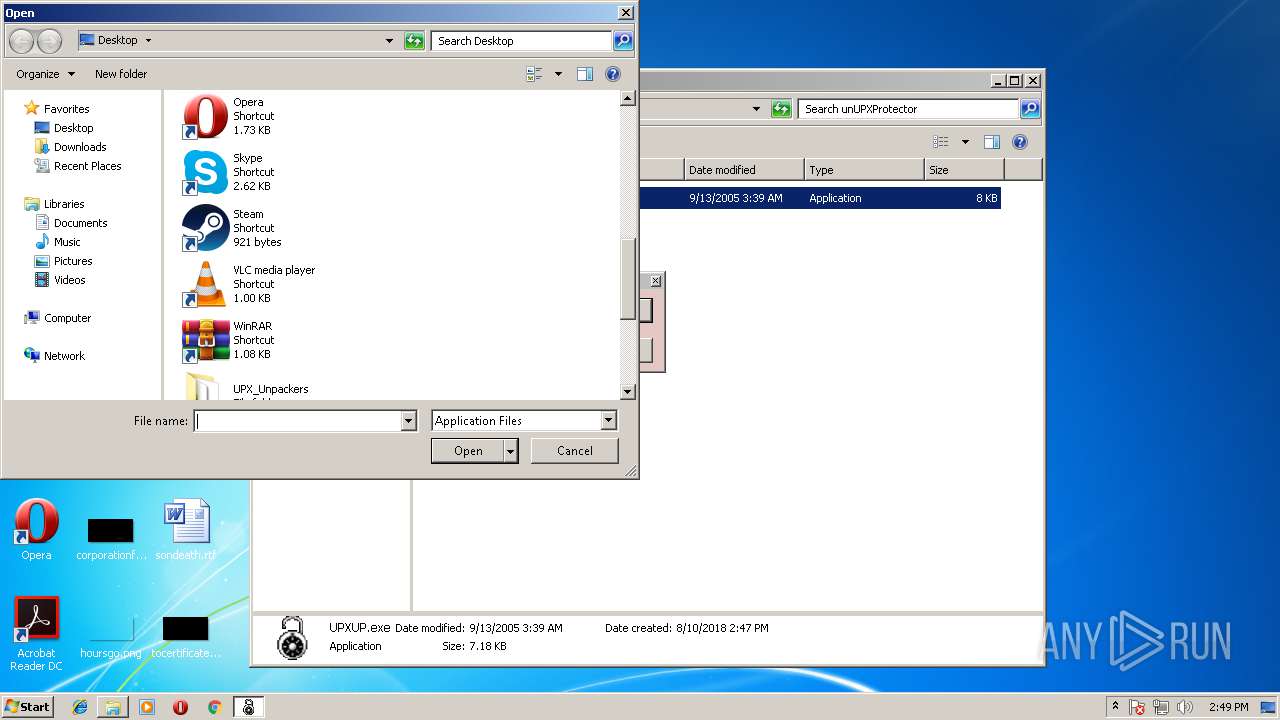Click in the Search unUPXProtector field
The width and height of the screenshot is (1280, 720).
pyautogui.click(x=908, y=109)
